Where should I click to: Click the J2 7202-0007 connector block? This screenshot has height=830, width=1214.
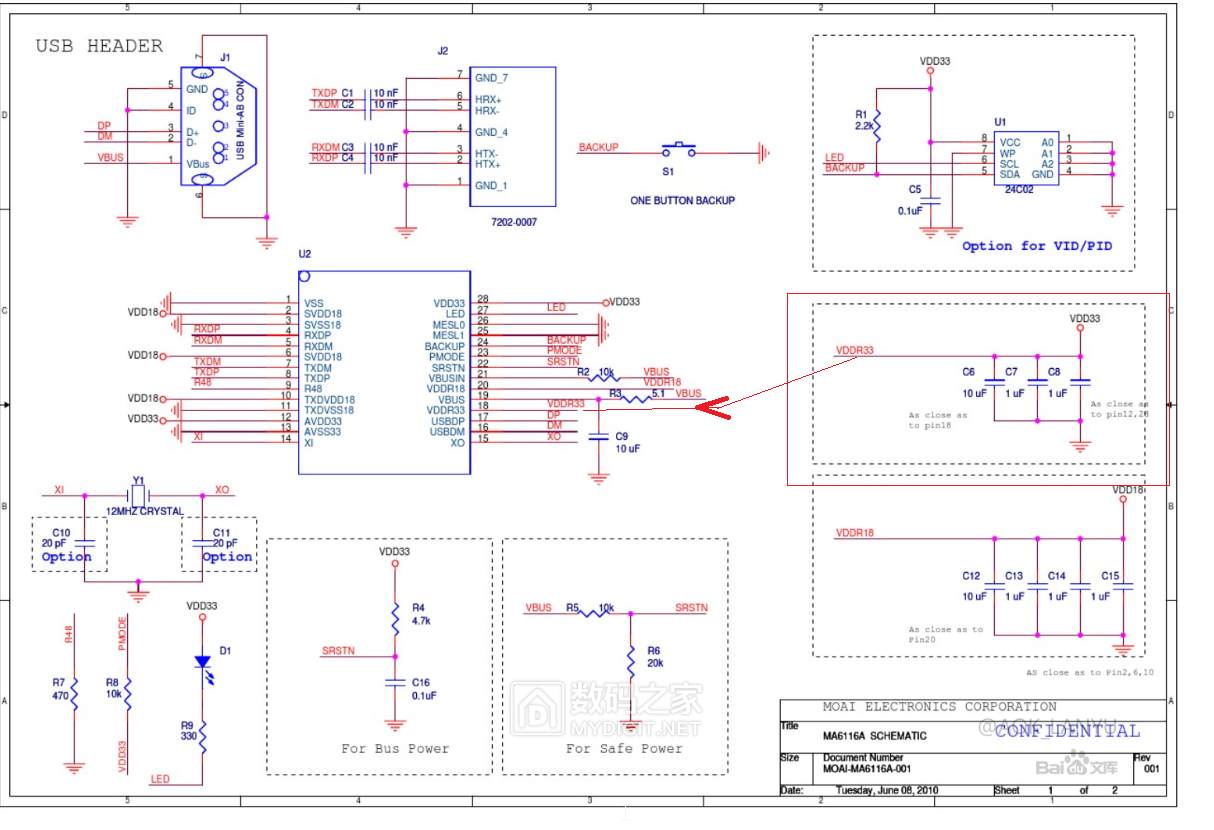512,136
